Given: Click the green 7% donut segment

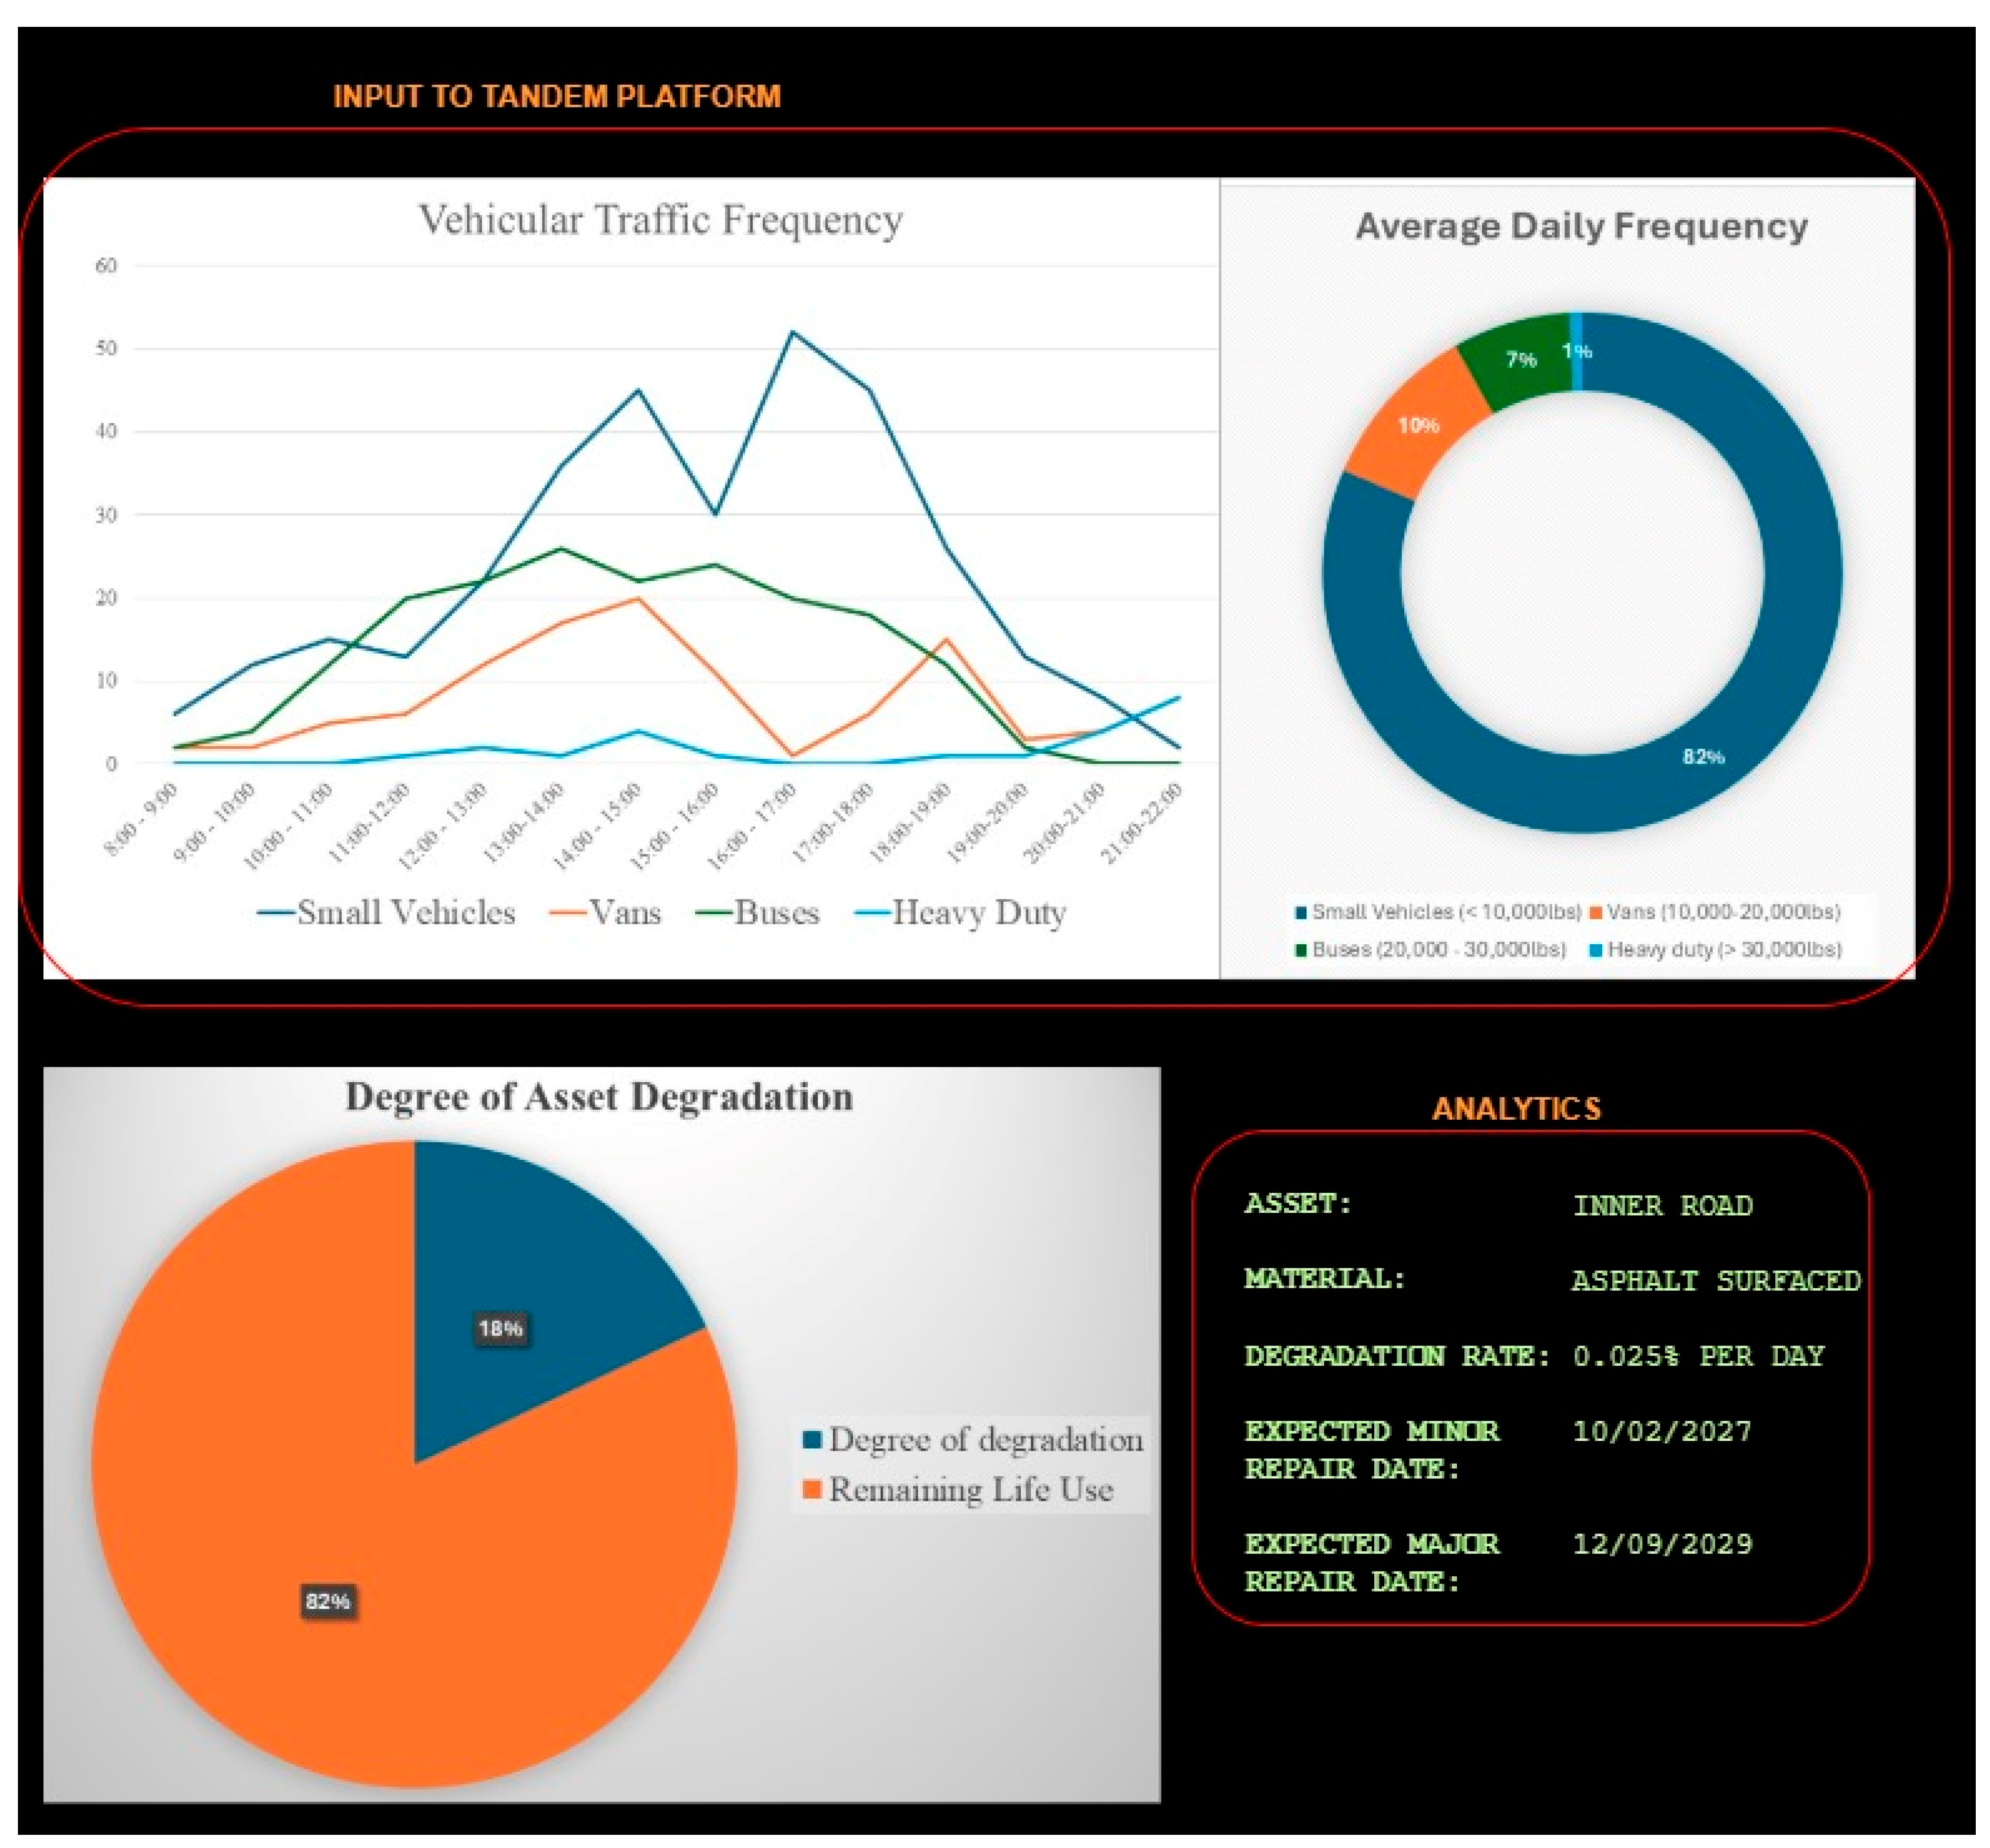Looking at the screenshot, I should pos(1520,360).
